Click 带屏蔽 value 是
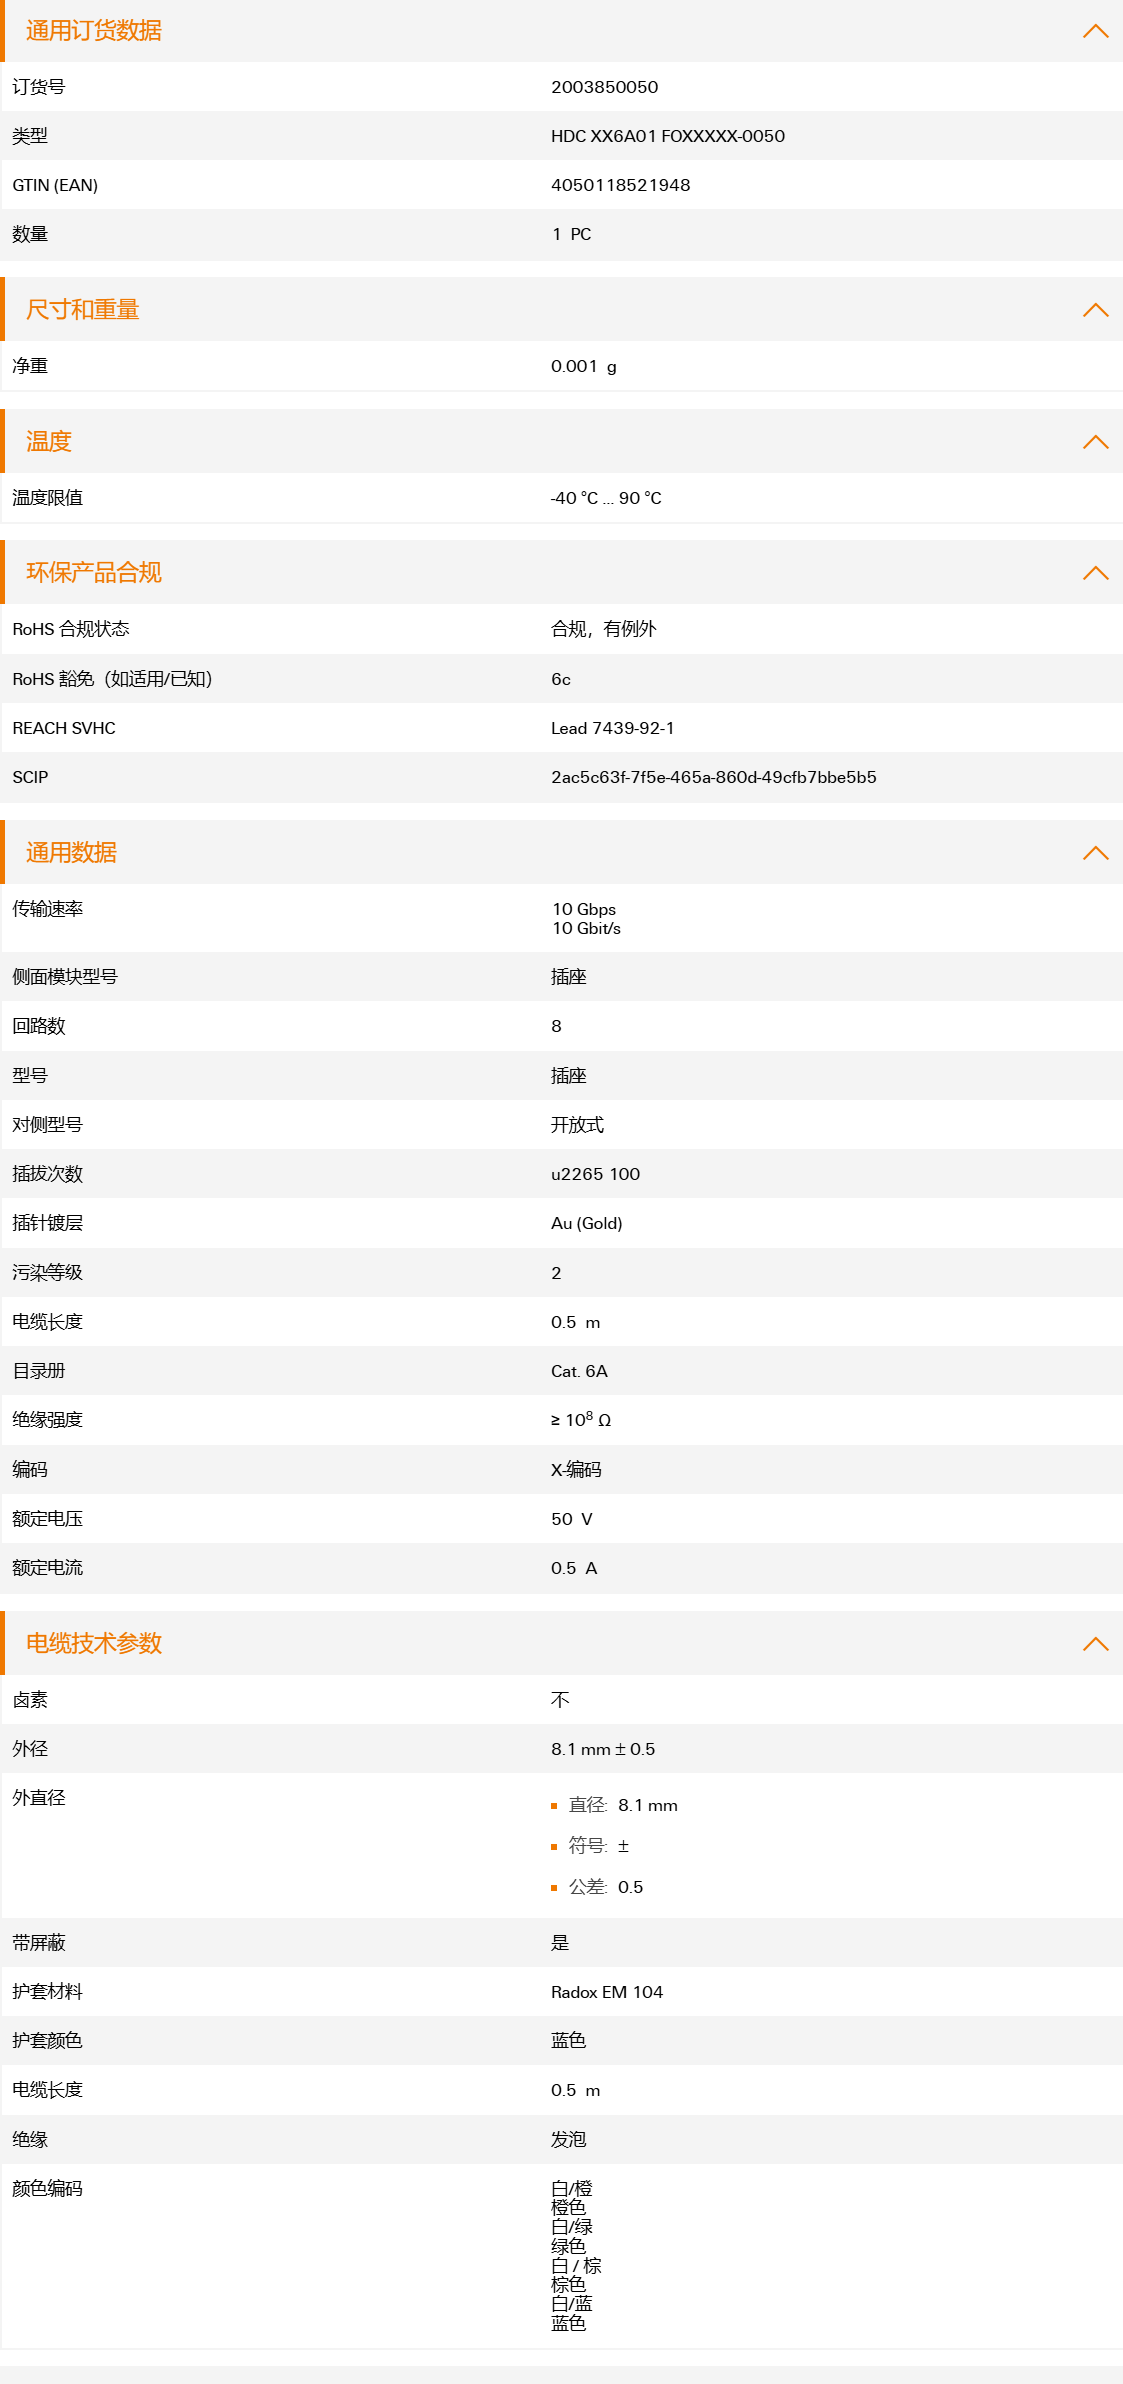The image size is (1123, 2384). click(x=560, y=1943)
